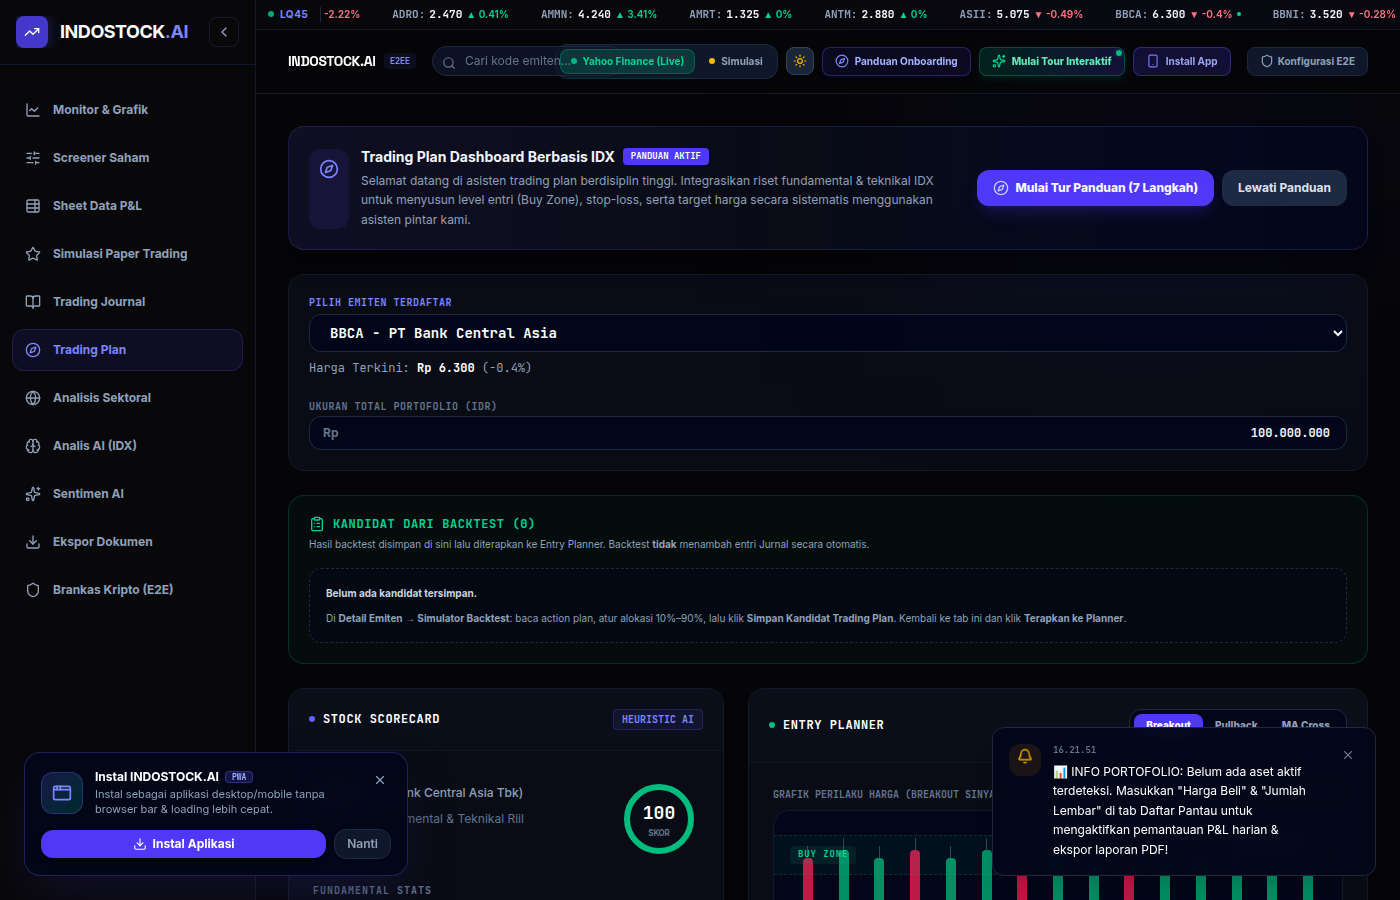Close the INFO PORTOFOLIO notification
Screen dimensions: 1400x900
(x=1348, y=755)
